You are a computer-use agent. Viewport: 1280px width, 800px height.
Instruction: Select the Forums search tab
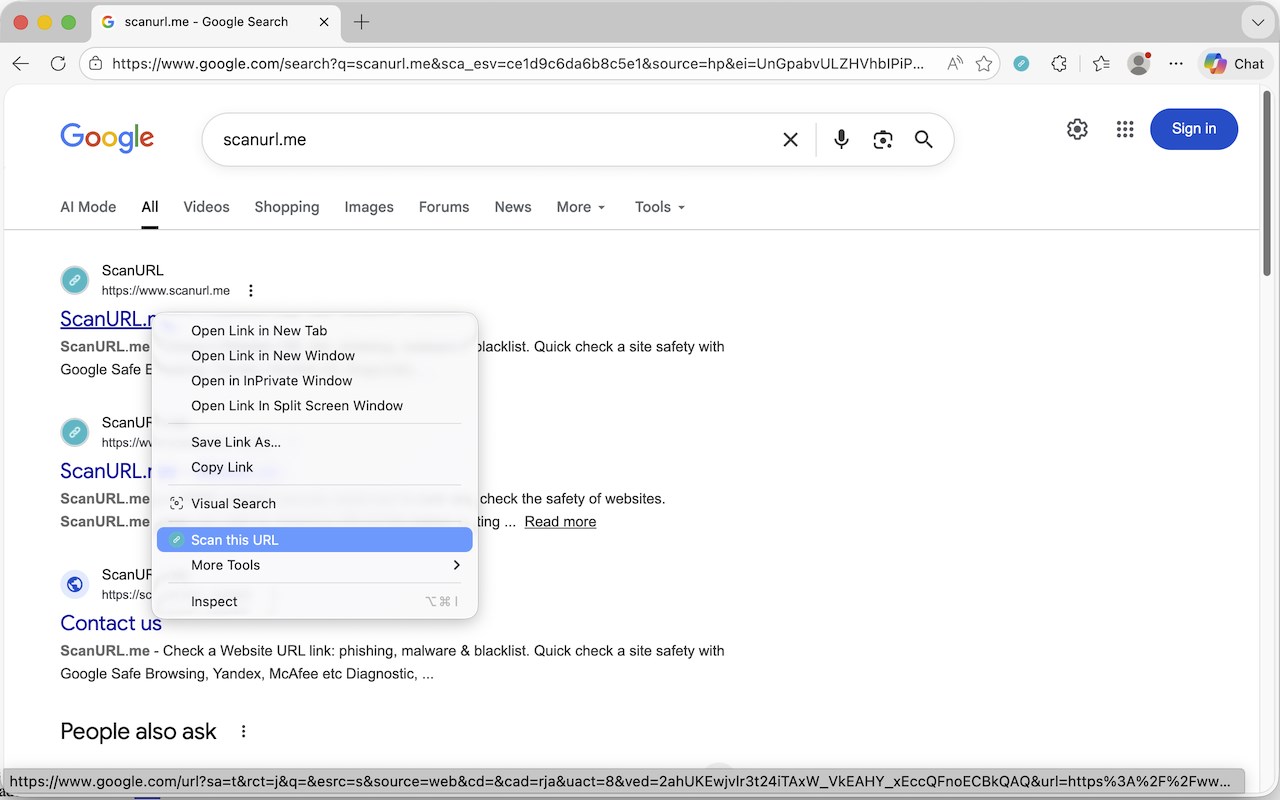[444, 207]
